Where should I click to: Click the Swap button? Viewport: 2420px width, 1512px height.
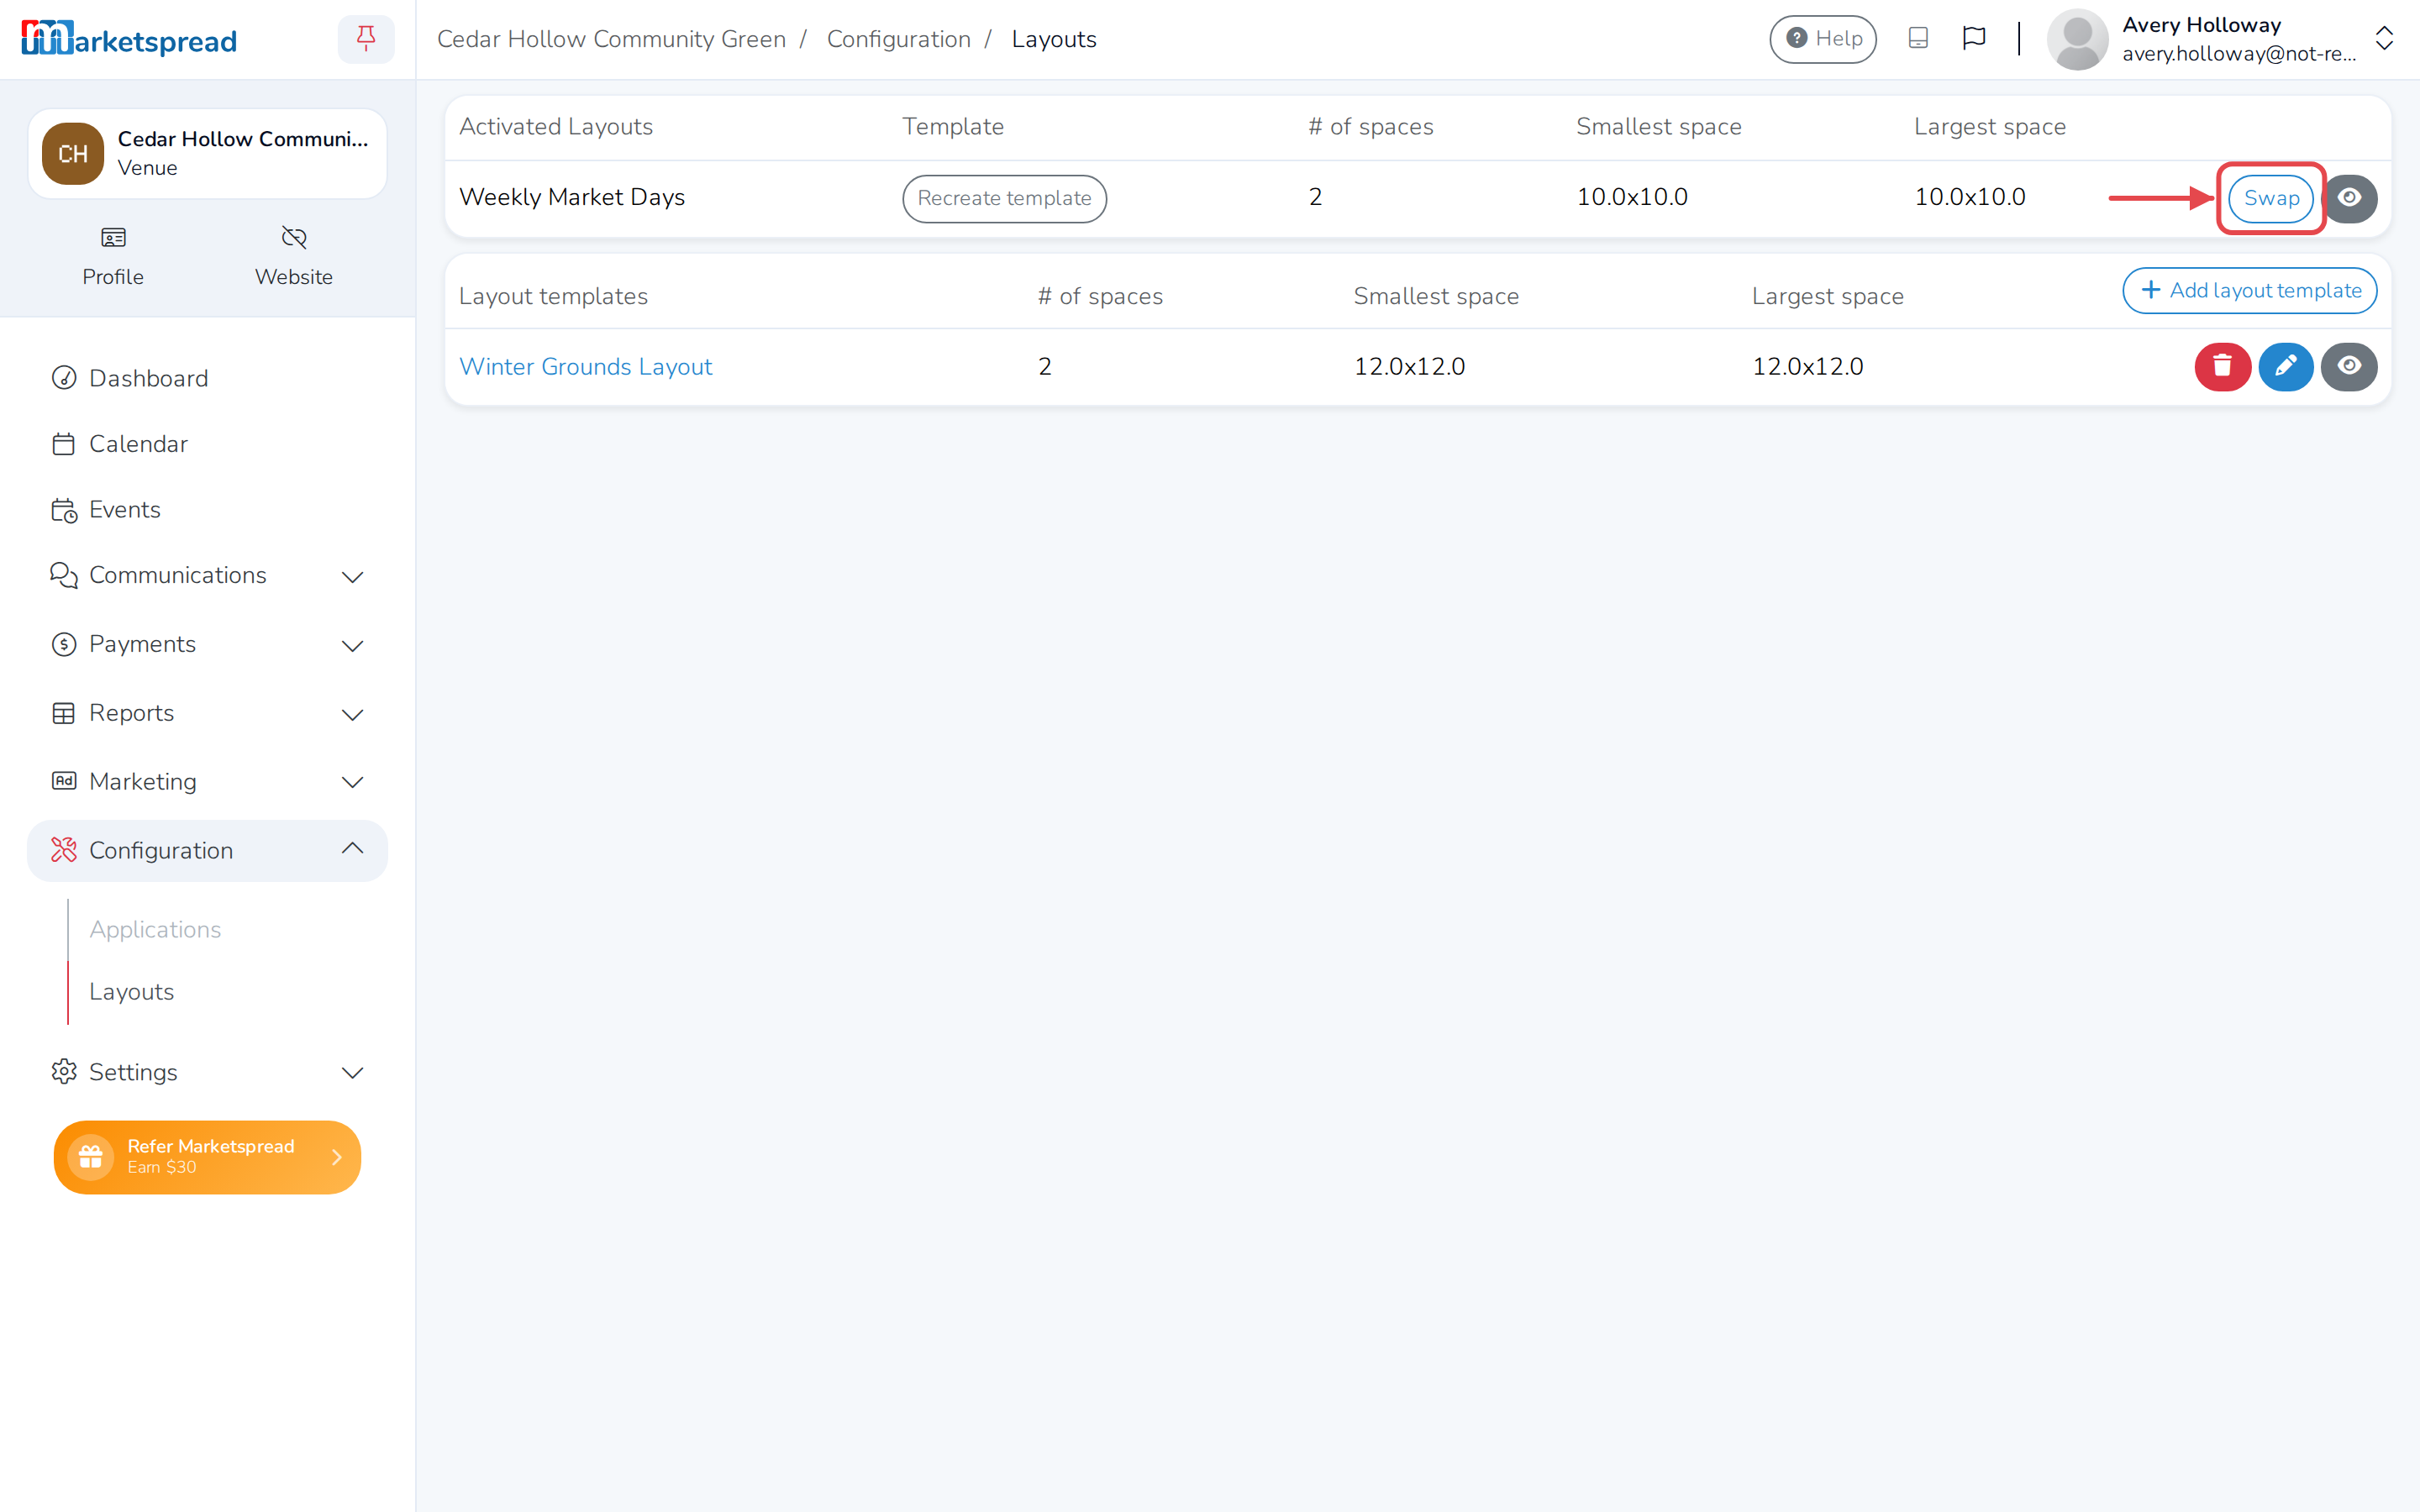point(2271,198)
